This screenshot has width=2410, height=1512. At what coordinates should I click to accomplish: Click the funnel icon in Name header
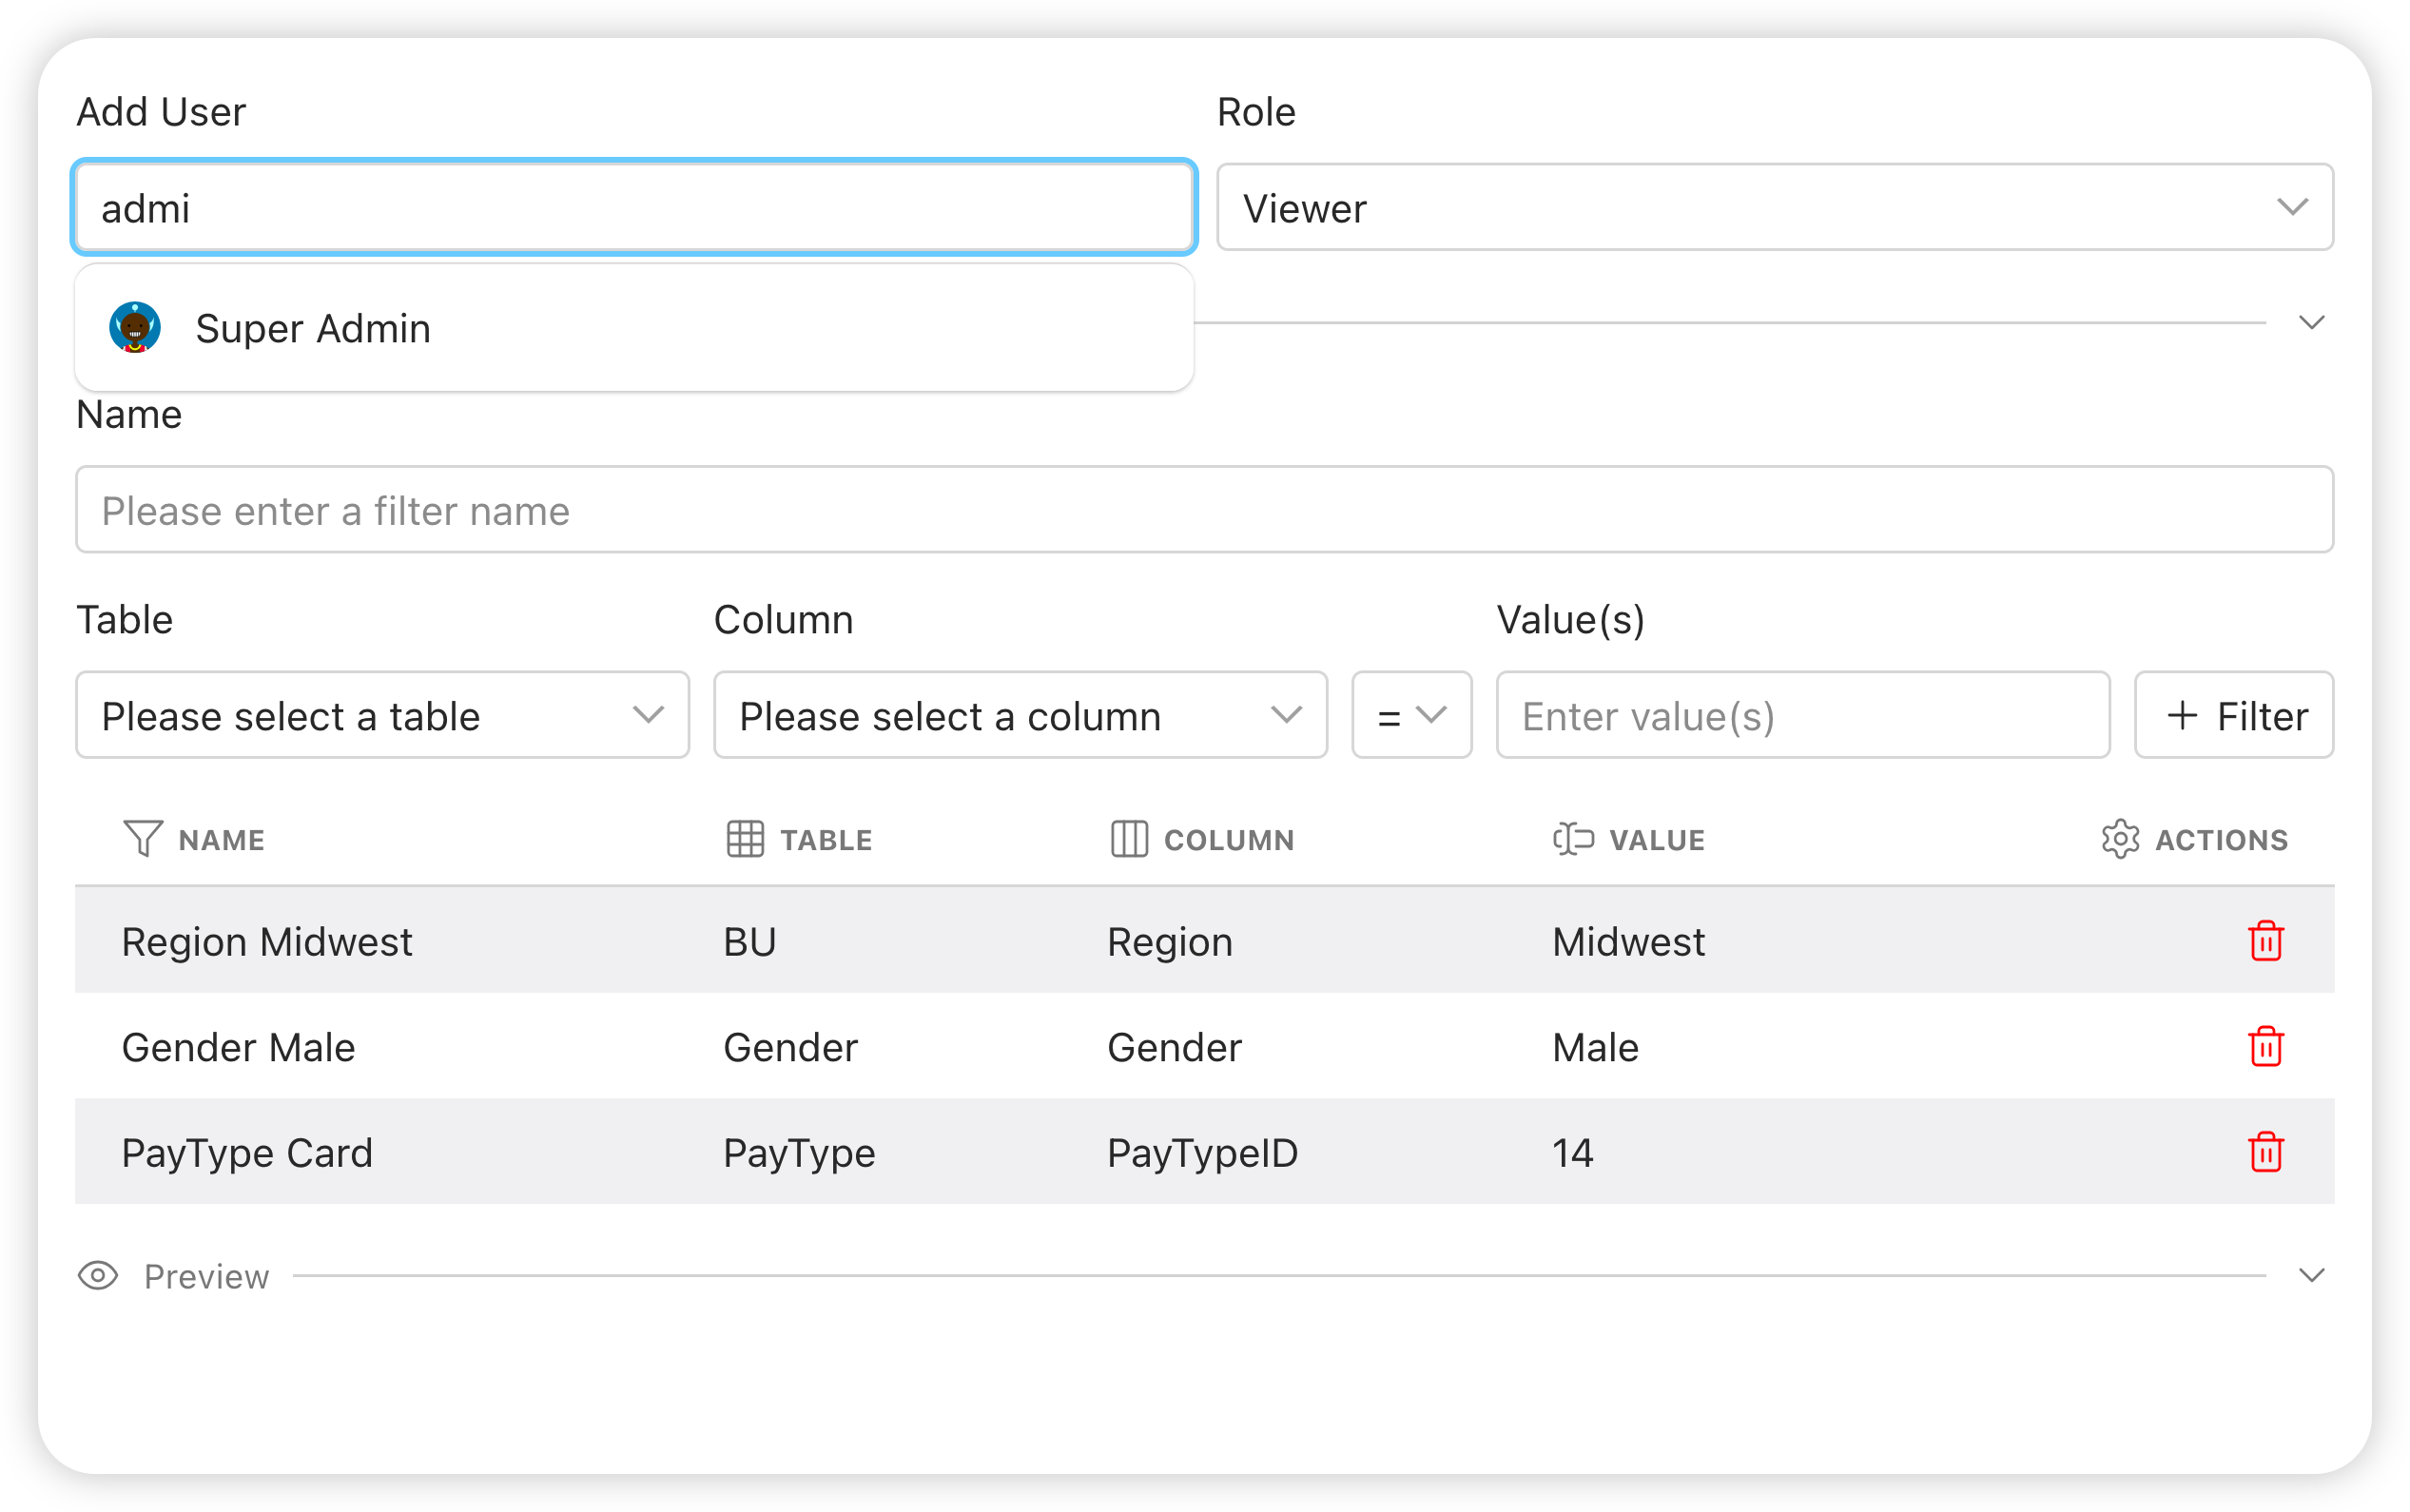pyautogui.click(x=142, y=839)
